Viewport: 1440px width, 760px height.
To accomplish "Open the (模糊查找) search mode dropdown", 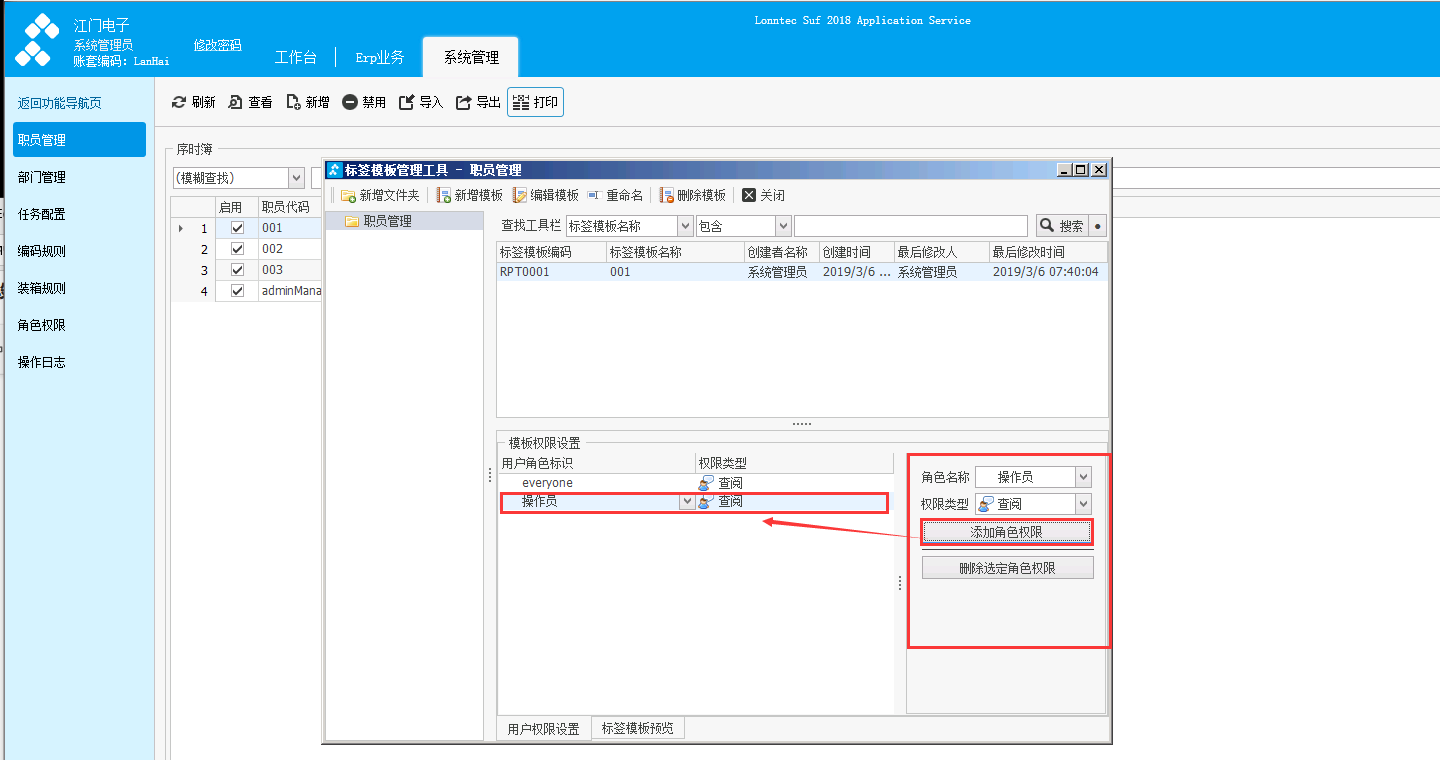I will click(x=296, y=178).
